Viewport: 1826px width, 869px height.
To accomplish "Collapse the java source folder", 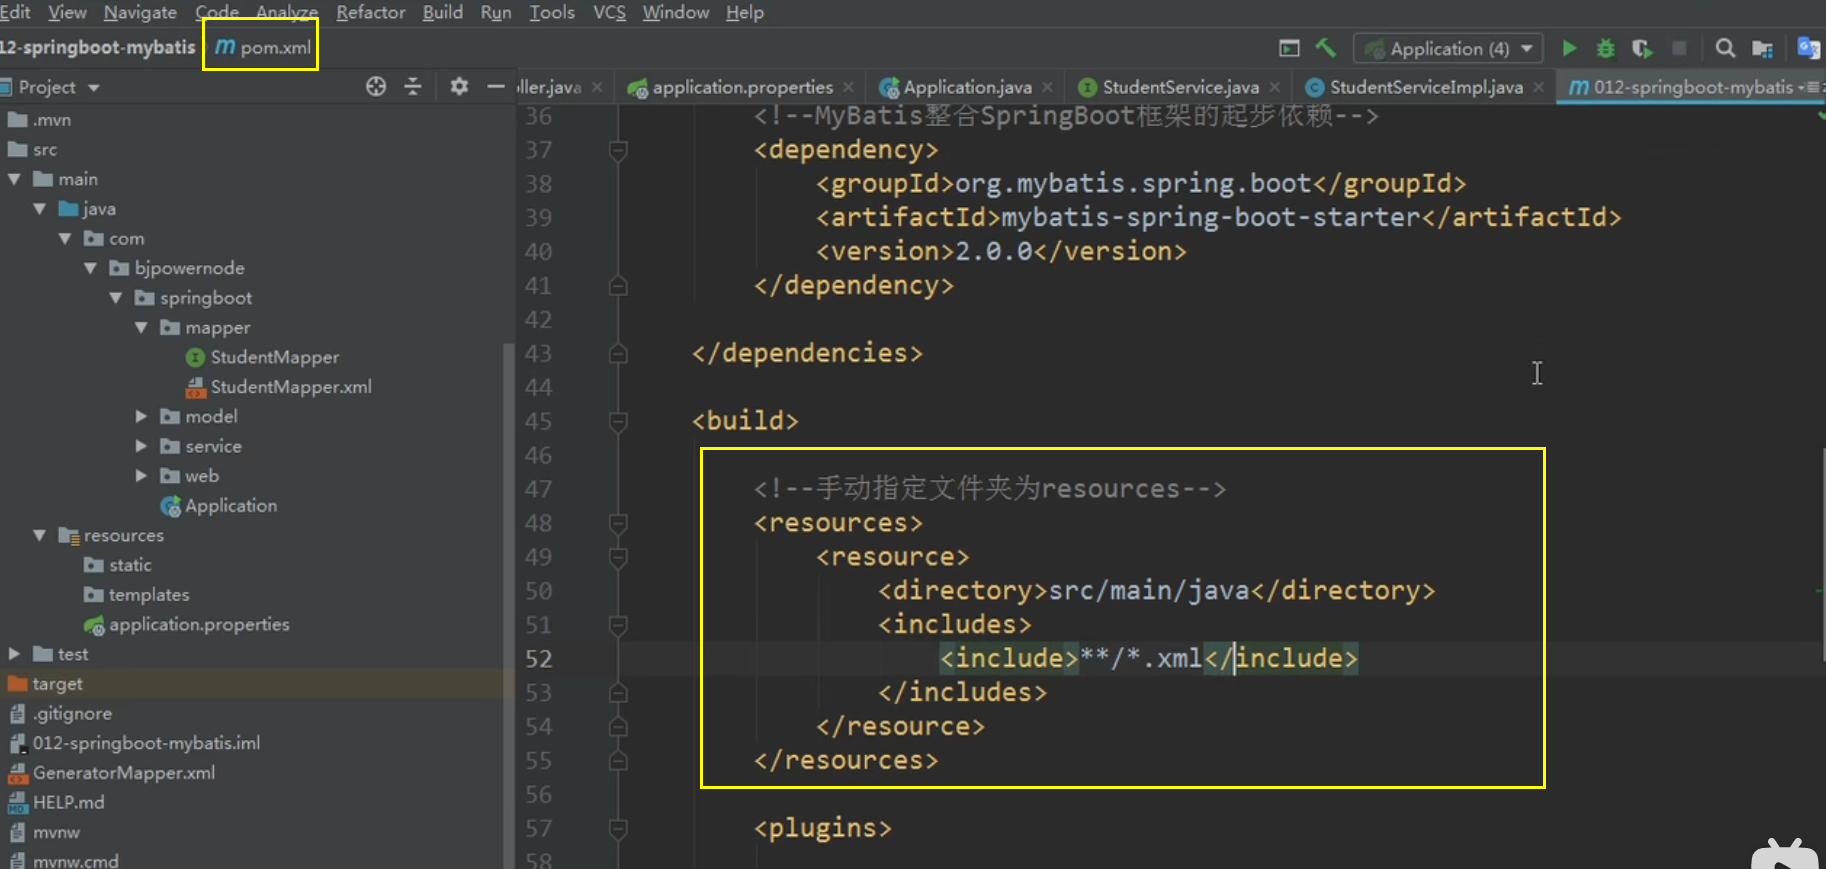I will tap(40, 209).
